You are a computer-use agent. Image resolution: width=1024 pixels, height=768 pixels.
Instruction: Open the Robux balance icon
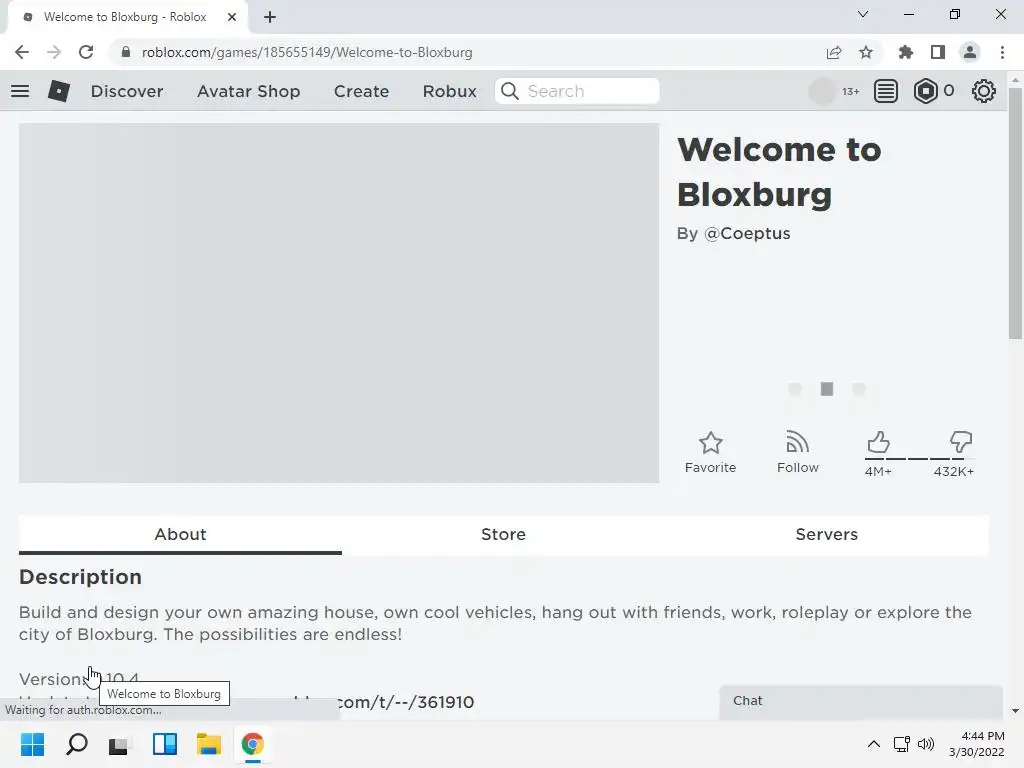[925, 91]
